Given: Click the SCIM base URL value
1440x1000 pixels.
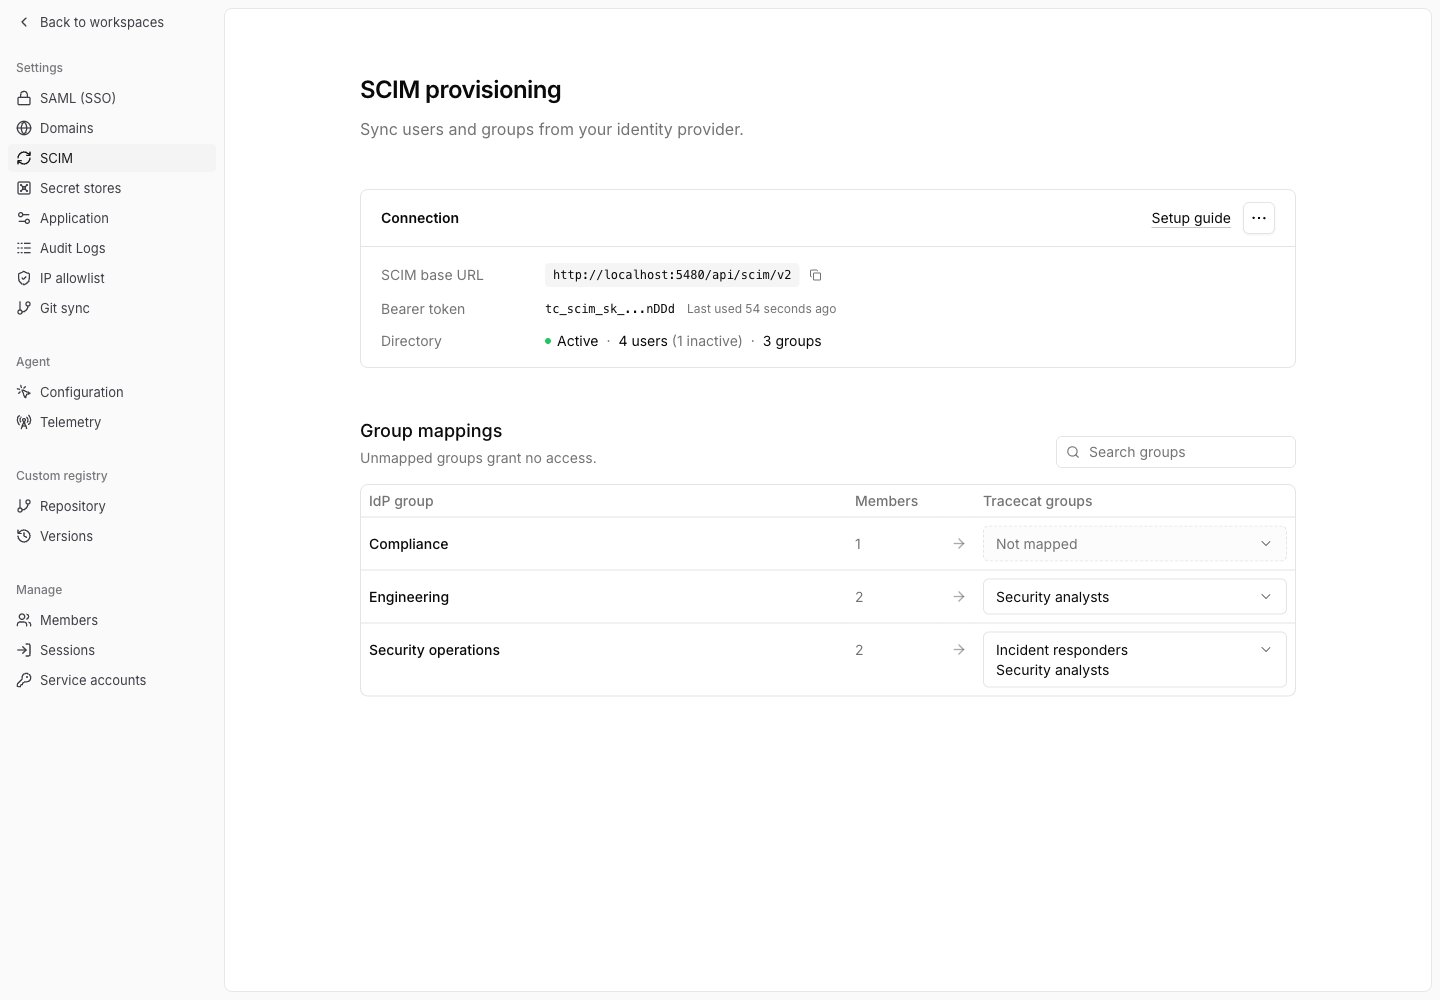Looking at the screenshot, I should pos(672,275).
